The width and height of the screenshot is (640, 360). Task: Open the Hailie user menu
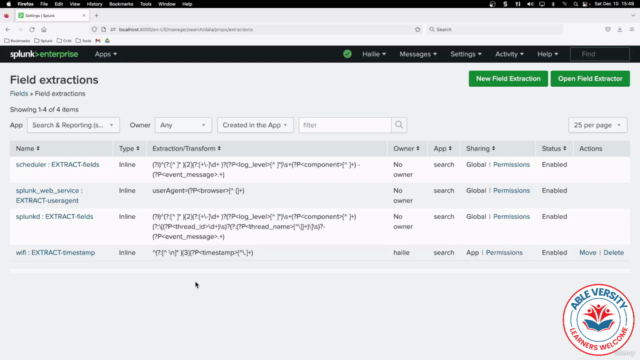[x=374, y=54]
